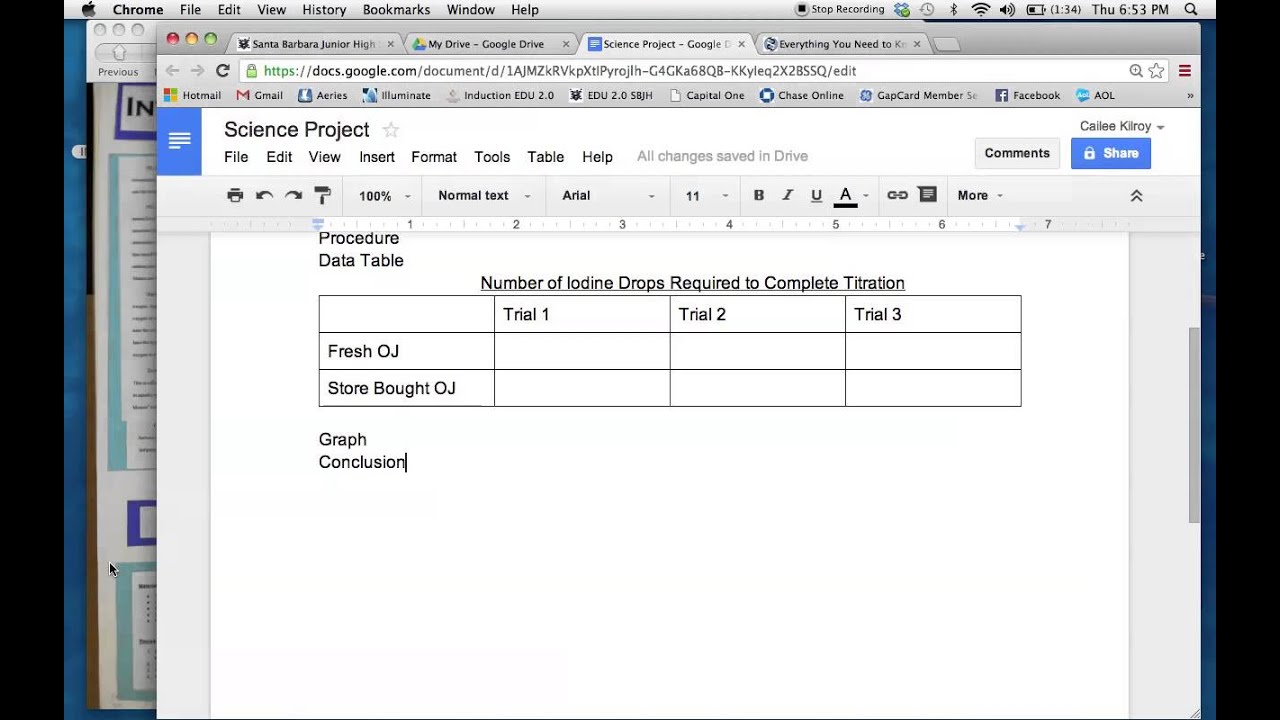1280x720 pixels.
Task: Open the Insert menu
Action: click(377, 157)
